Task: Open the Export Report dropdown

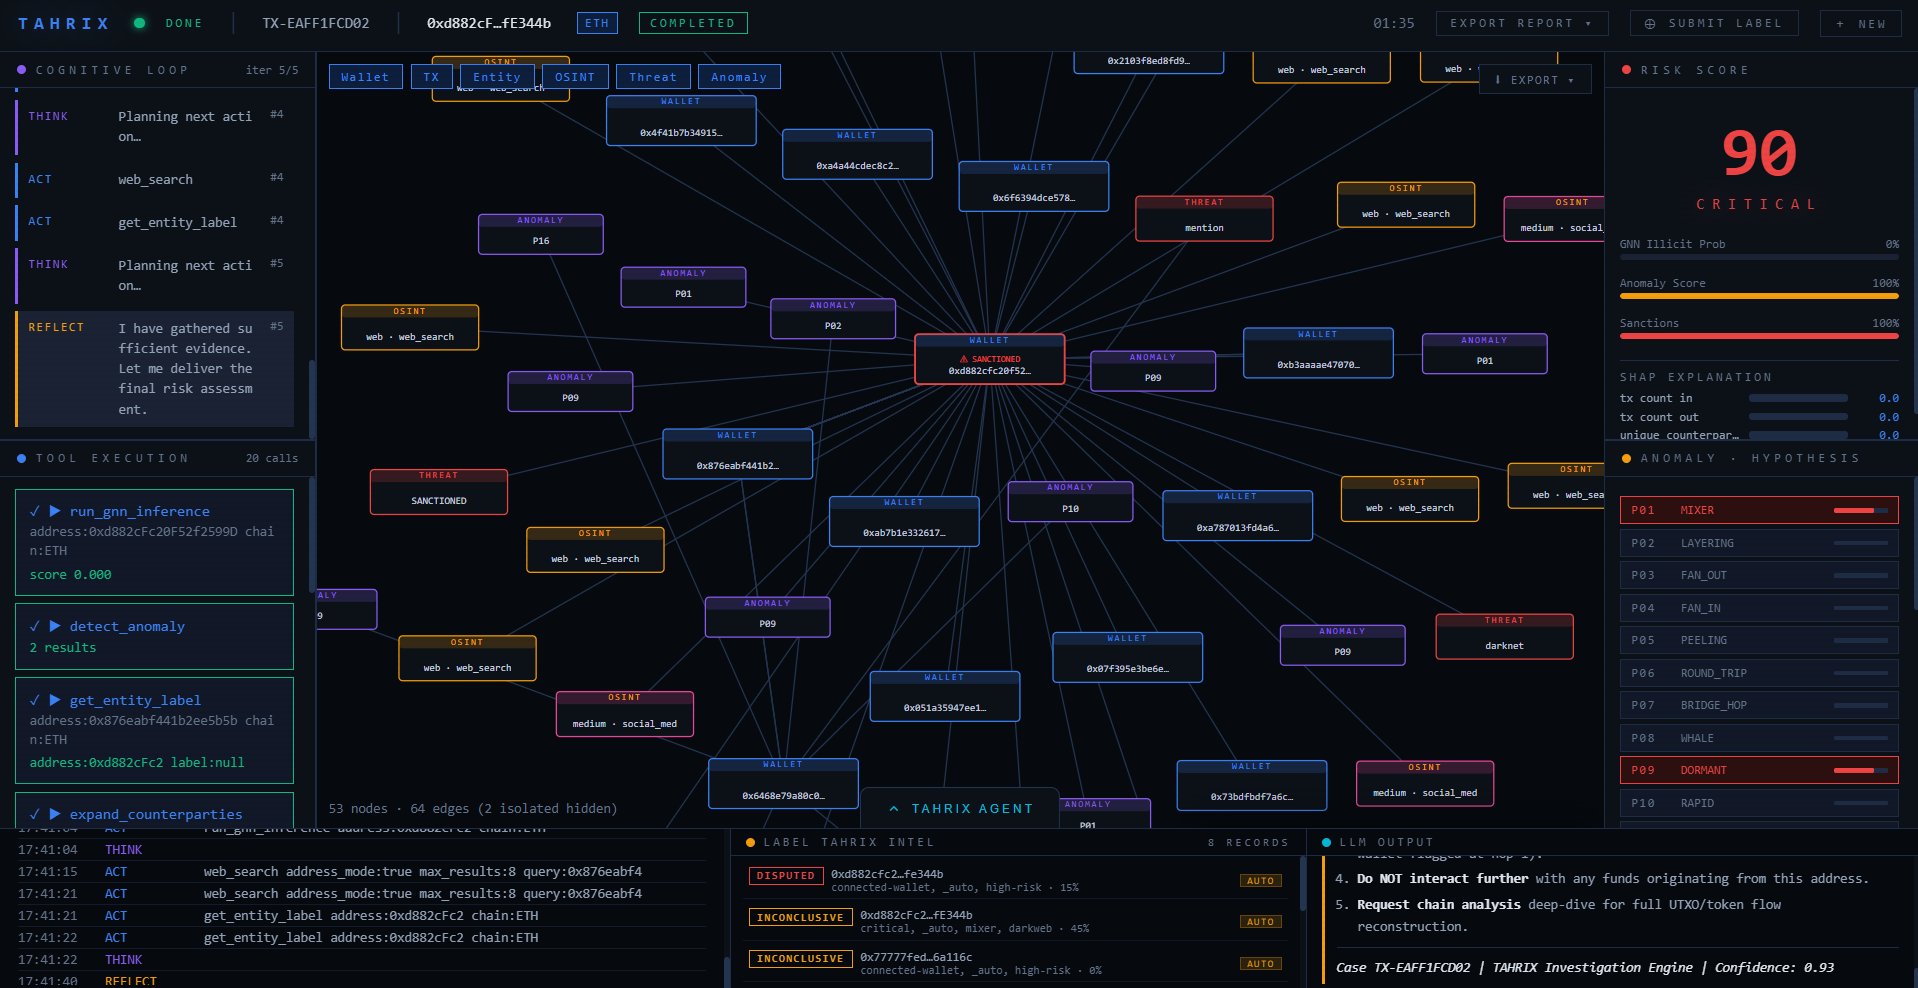Action: pyautogui.click(x=1522, y=23)
